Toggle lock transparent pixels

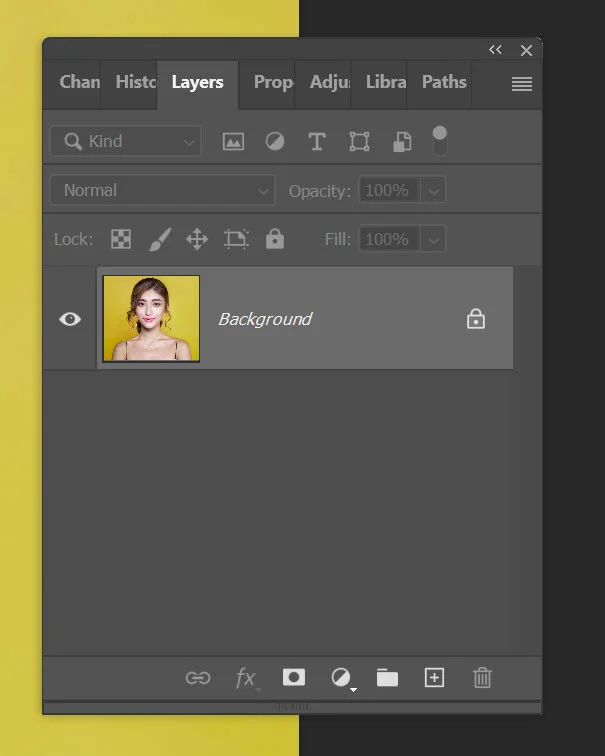[121, 239]
